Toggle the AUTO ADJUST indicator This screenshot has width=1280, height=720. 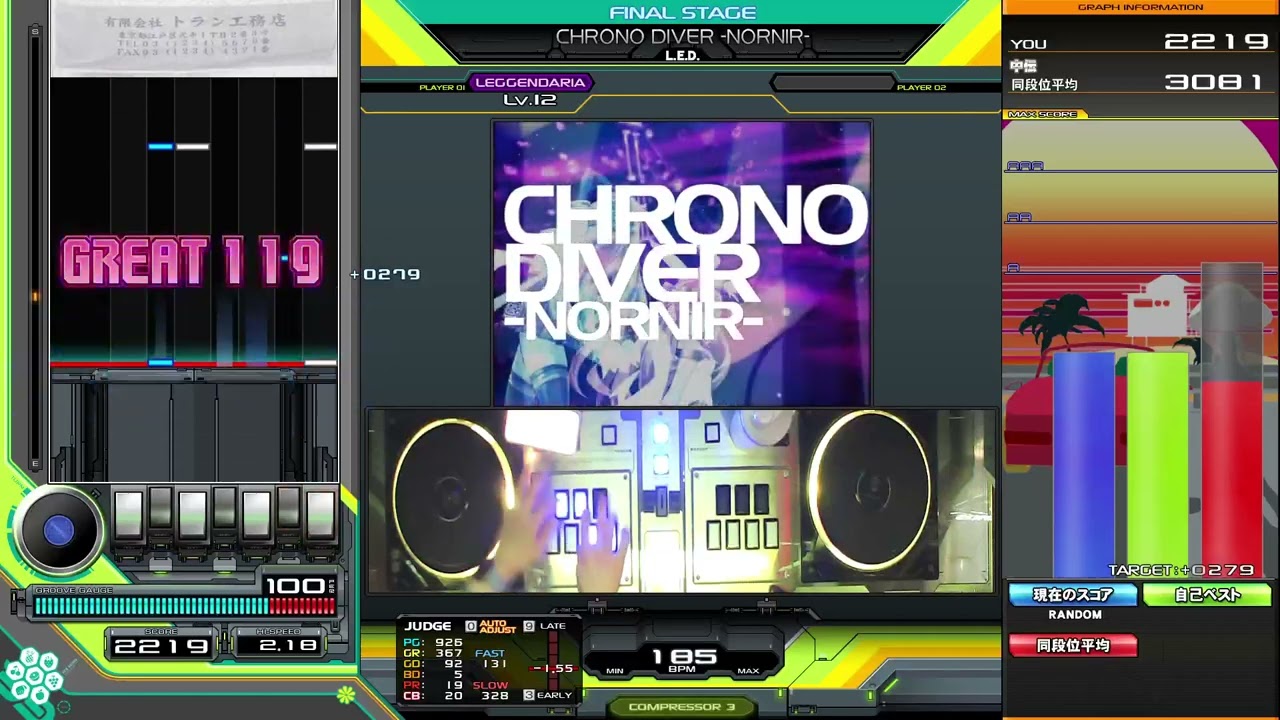[497, 626]
